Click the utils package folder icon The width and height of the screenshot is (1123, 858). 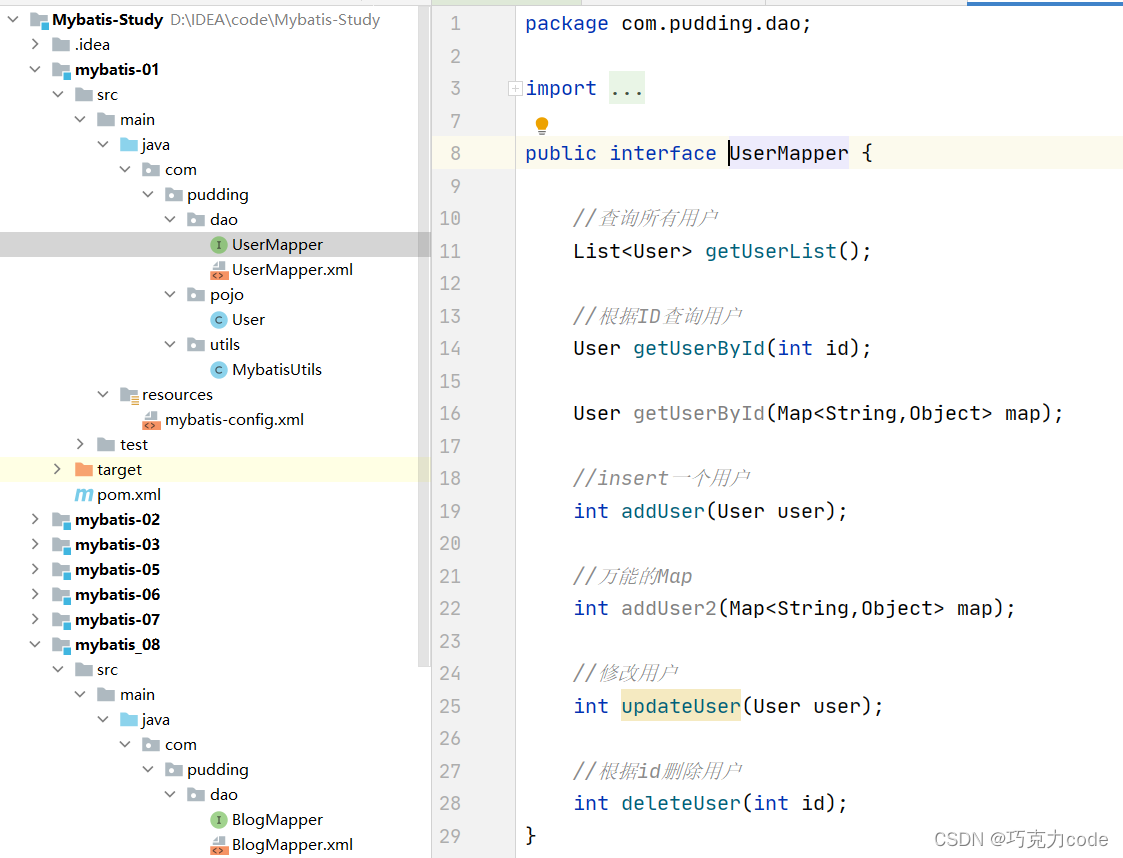pos(196,344)
